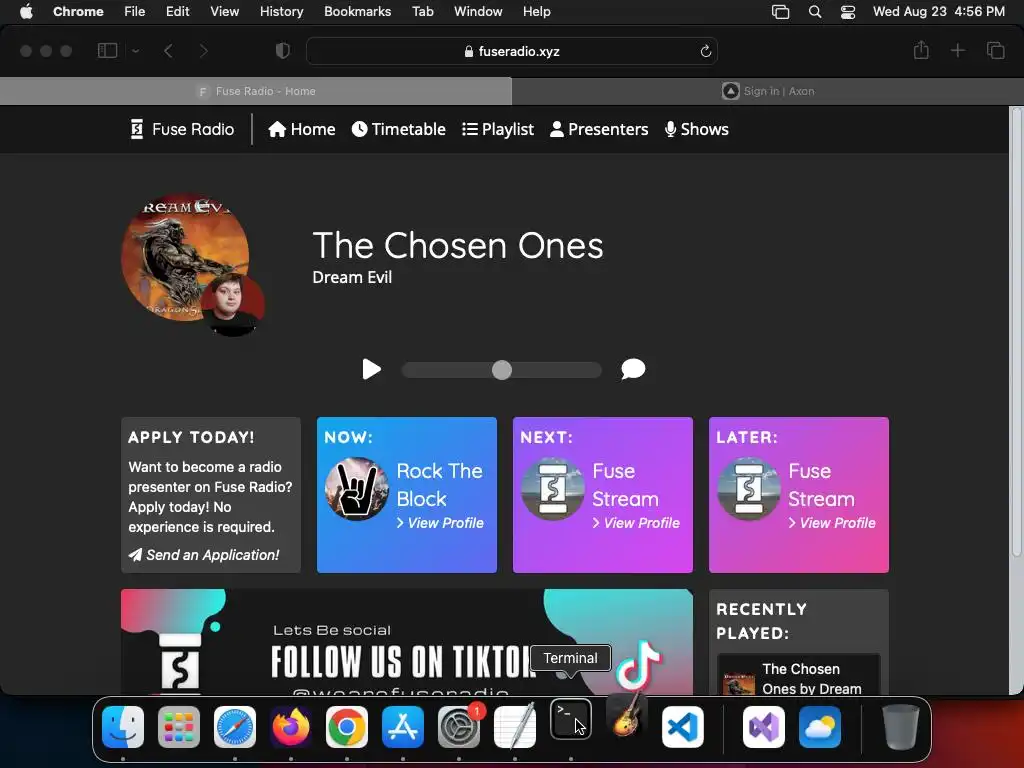Open the TikTok logo in the banner
Image resolution: width=1024 pixels, height=768 pixels.
pos(639,665)
